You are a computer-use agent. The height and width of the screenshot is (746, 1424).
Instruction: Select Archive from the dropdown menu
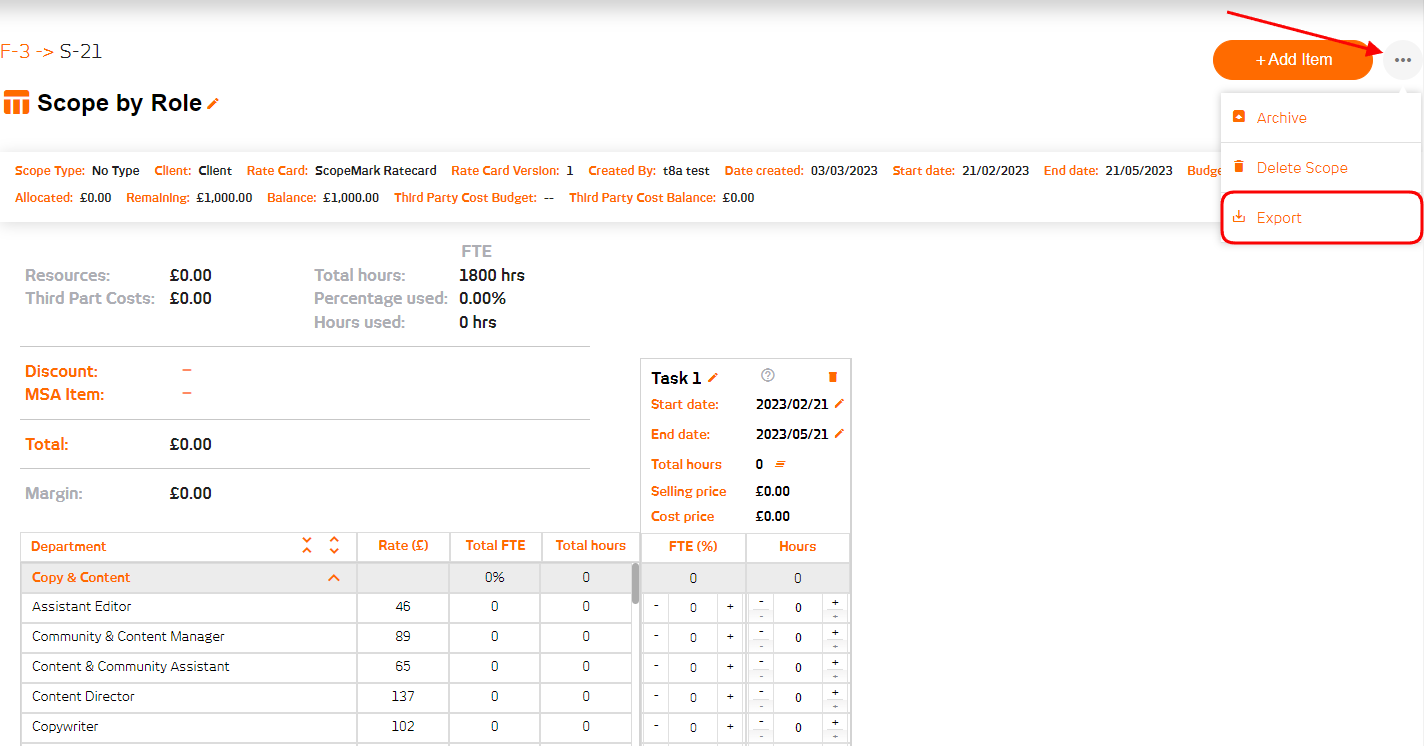(1281, 118)
